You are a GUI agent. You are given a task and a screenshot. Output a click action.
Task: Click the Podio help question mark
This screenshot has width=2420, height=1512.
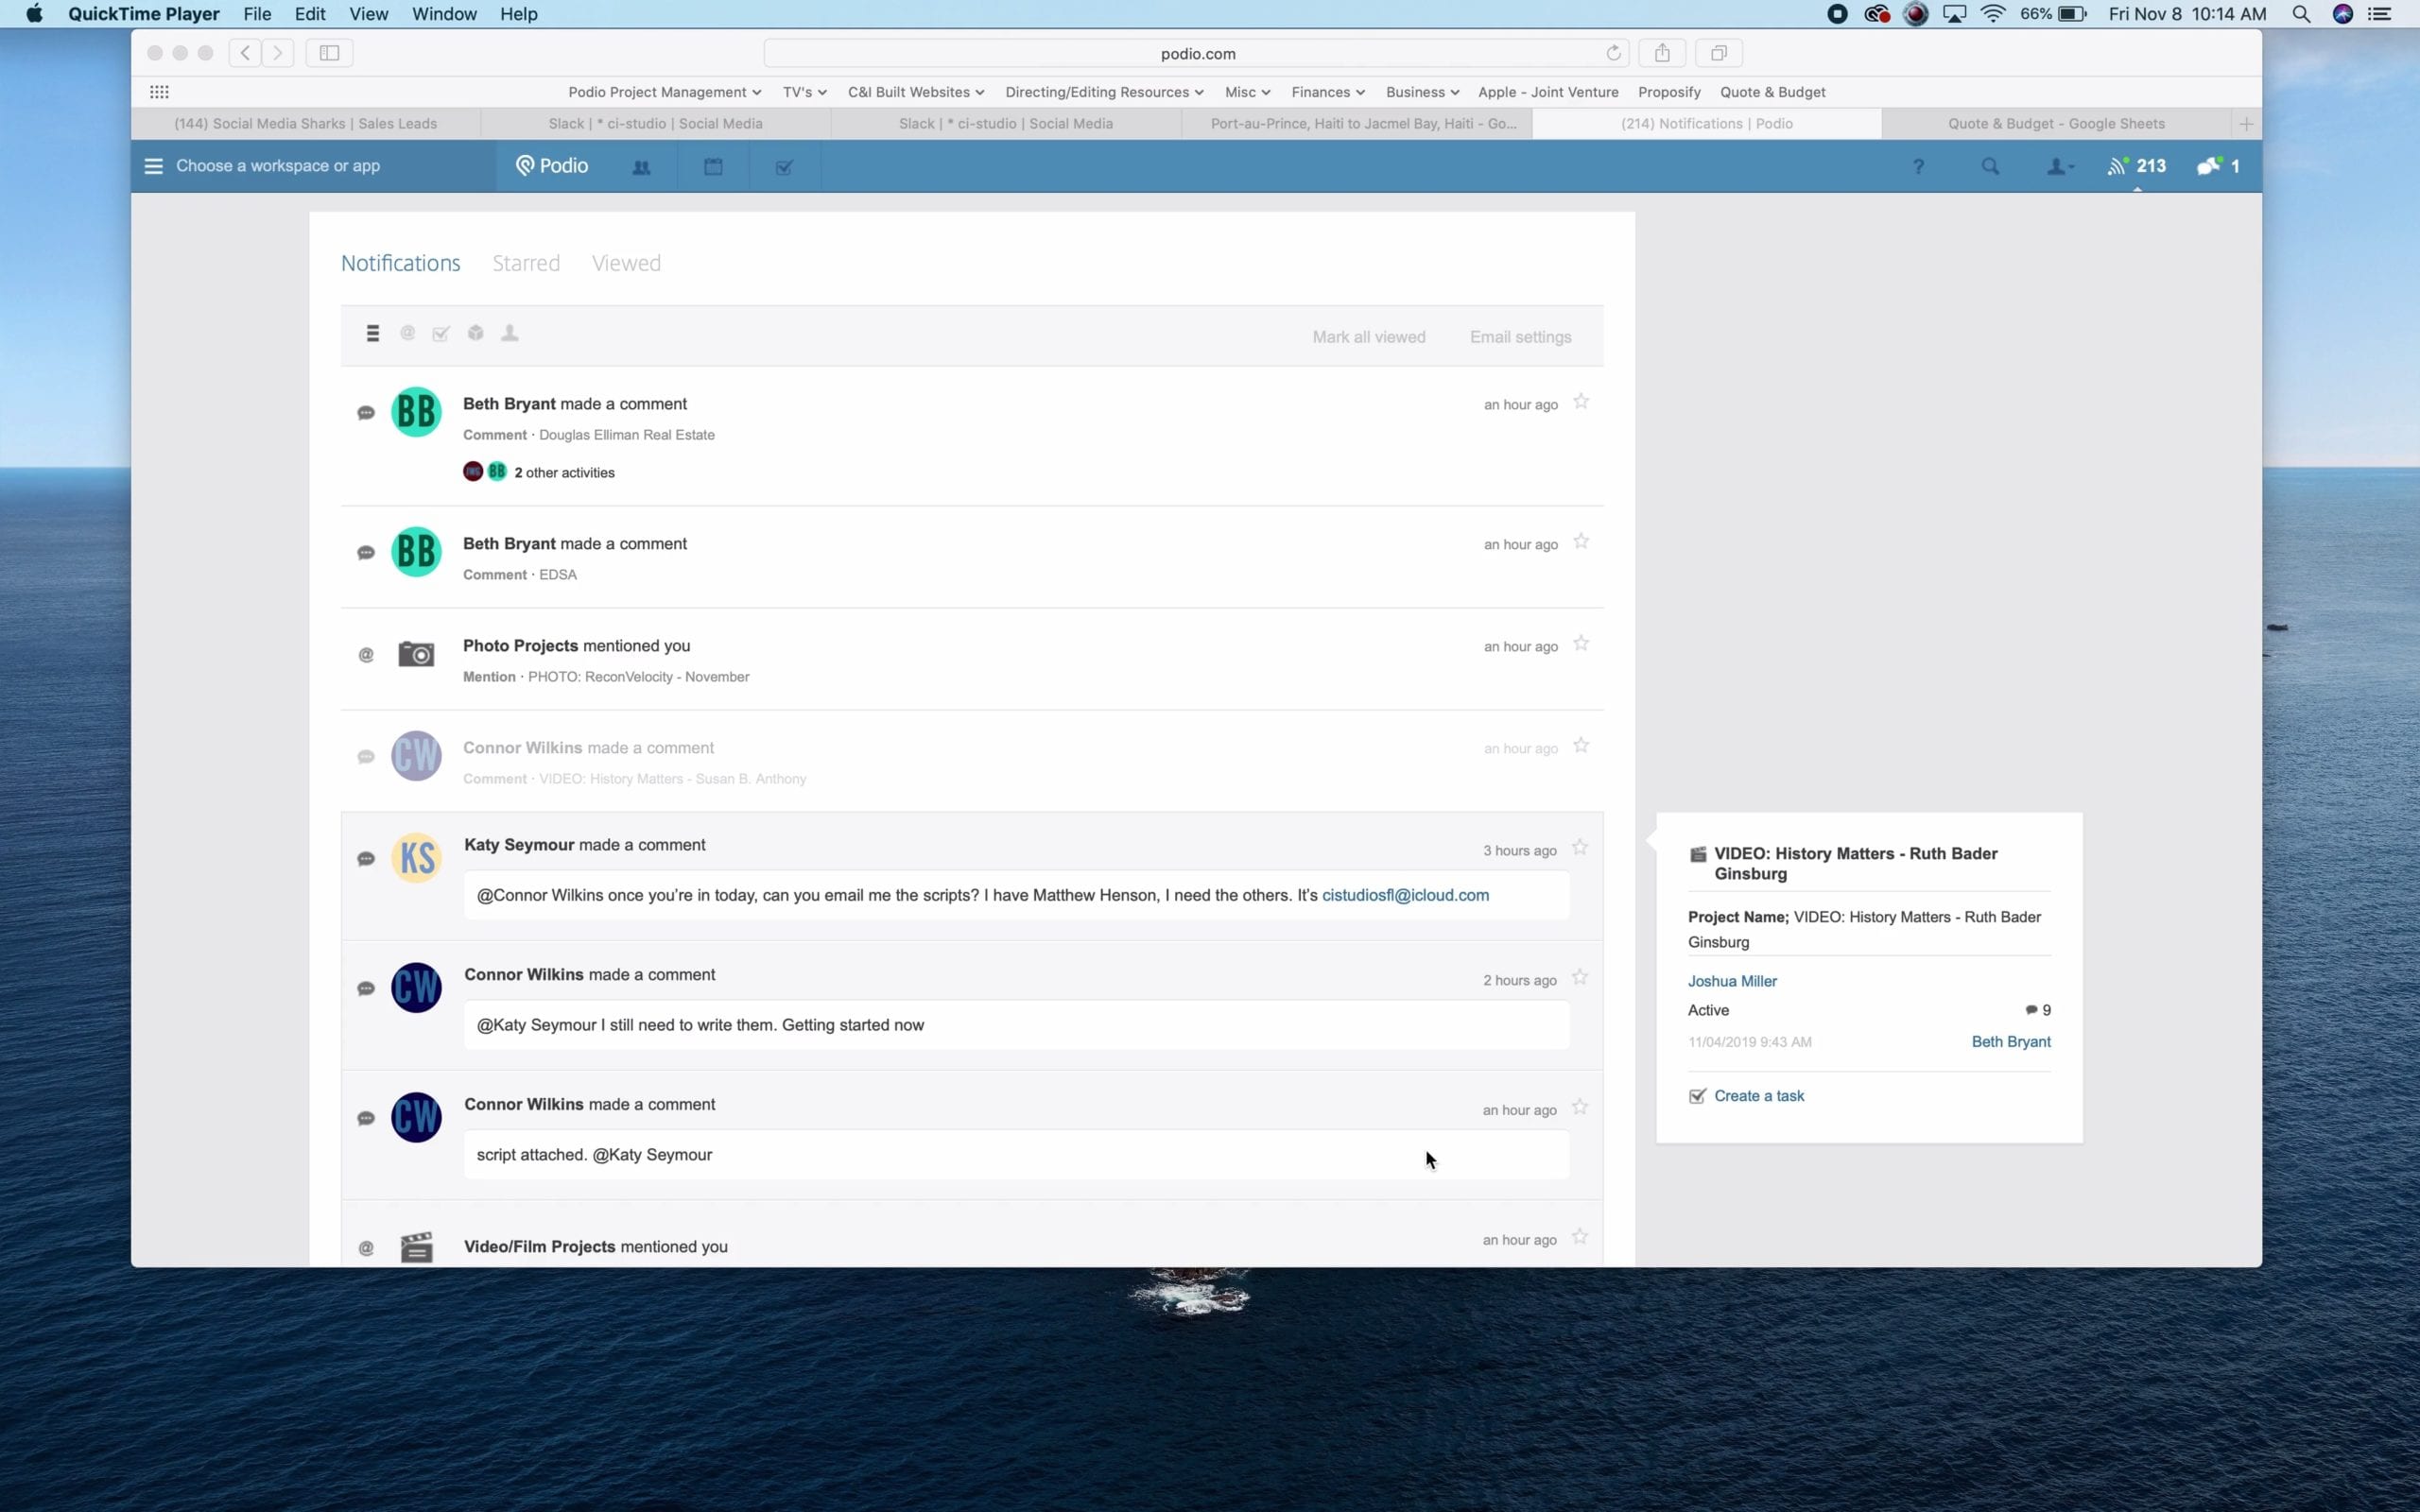(x=1918, y=167)
